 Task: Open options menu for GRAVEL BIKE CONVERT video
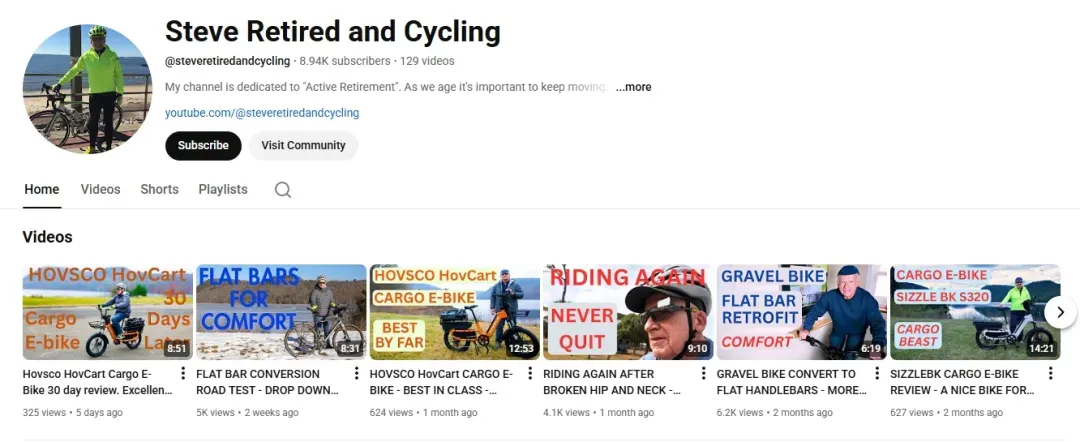[878, 374]
